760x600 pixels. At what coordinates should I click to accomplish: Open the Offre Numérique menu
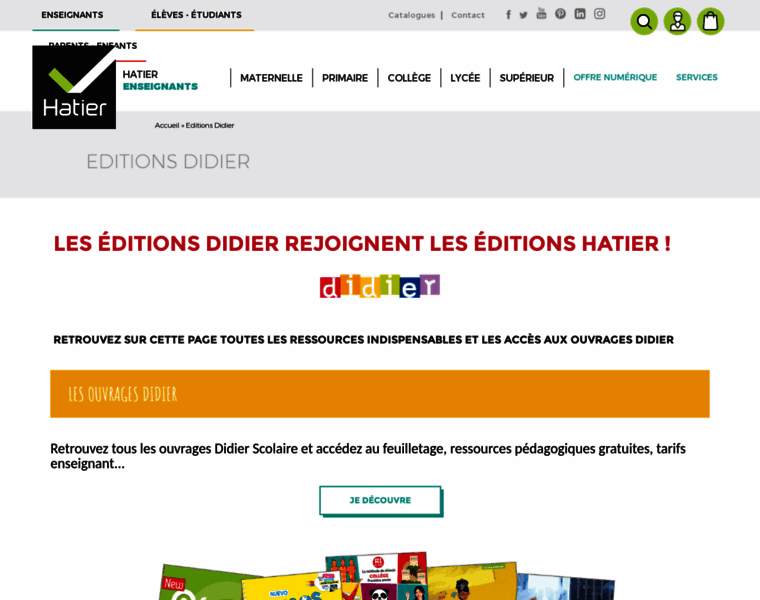(615, 77)
